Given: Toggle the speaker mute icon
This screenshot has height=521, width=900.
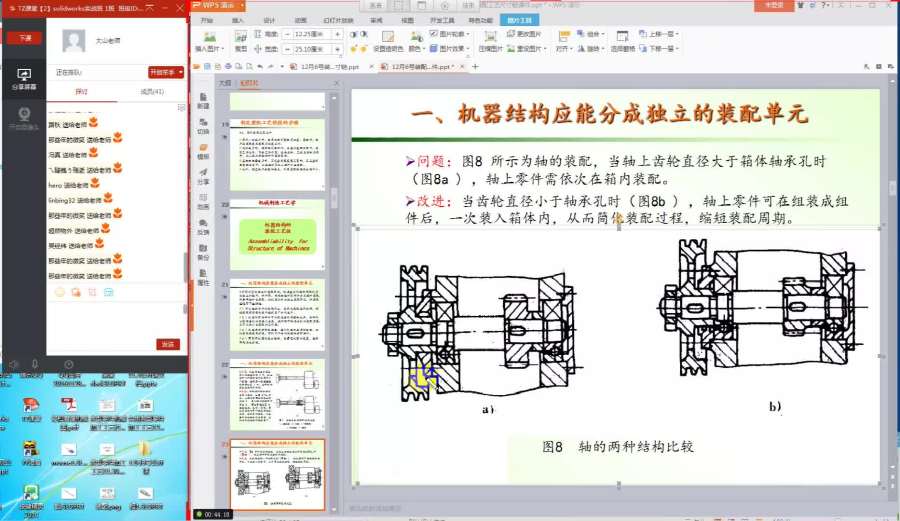Looking at the screenshot, I should tap(14, 364).
